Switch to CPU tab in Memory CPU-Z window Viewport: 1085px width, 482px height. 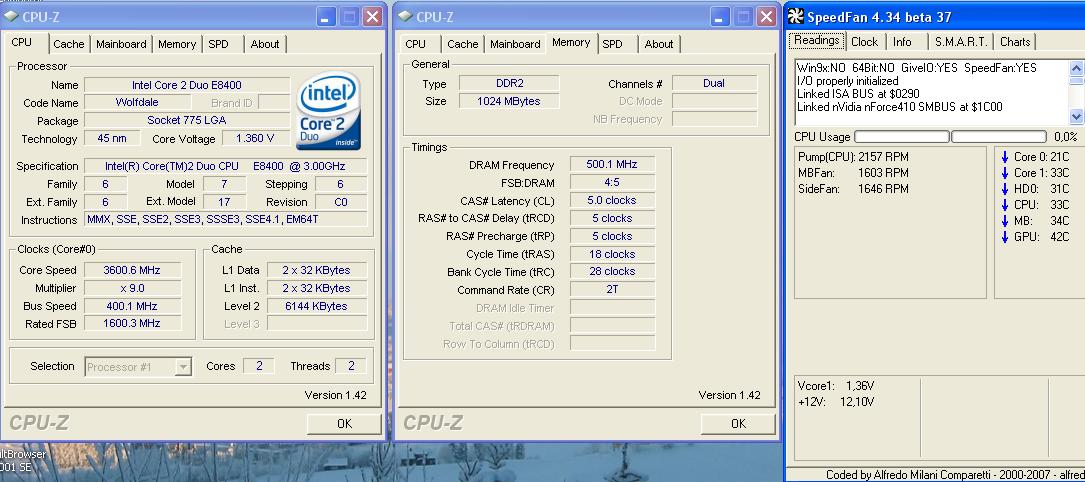tap(415, 44)
